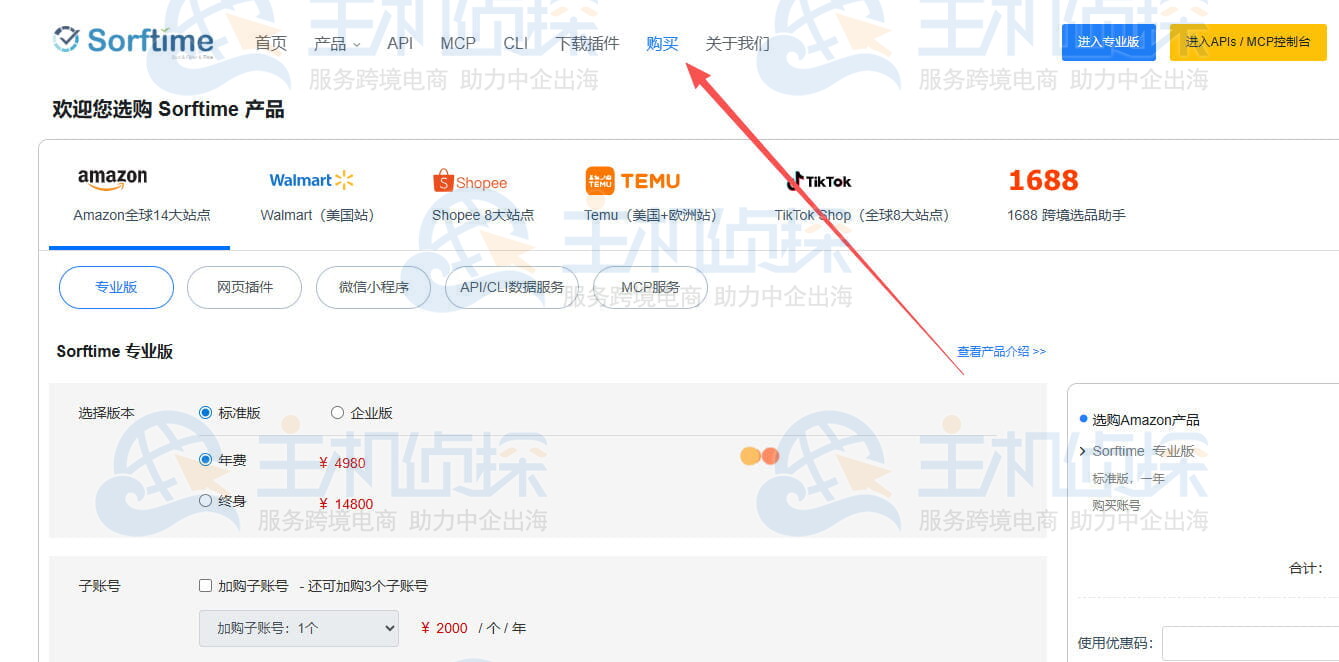Switch to 网页插件 tab
This screenshot has width=1339, height=662.
coord(245,287)
